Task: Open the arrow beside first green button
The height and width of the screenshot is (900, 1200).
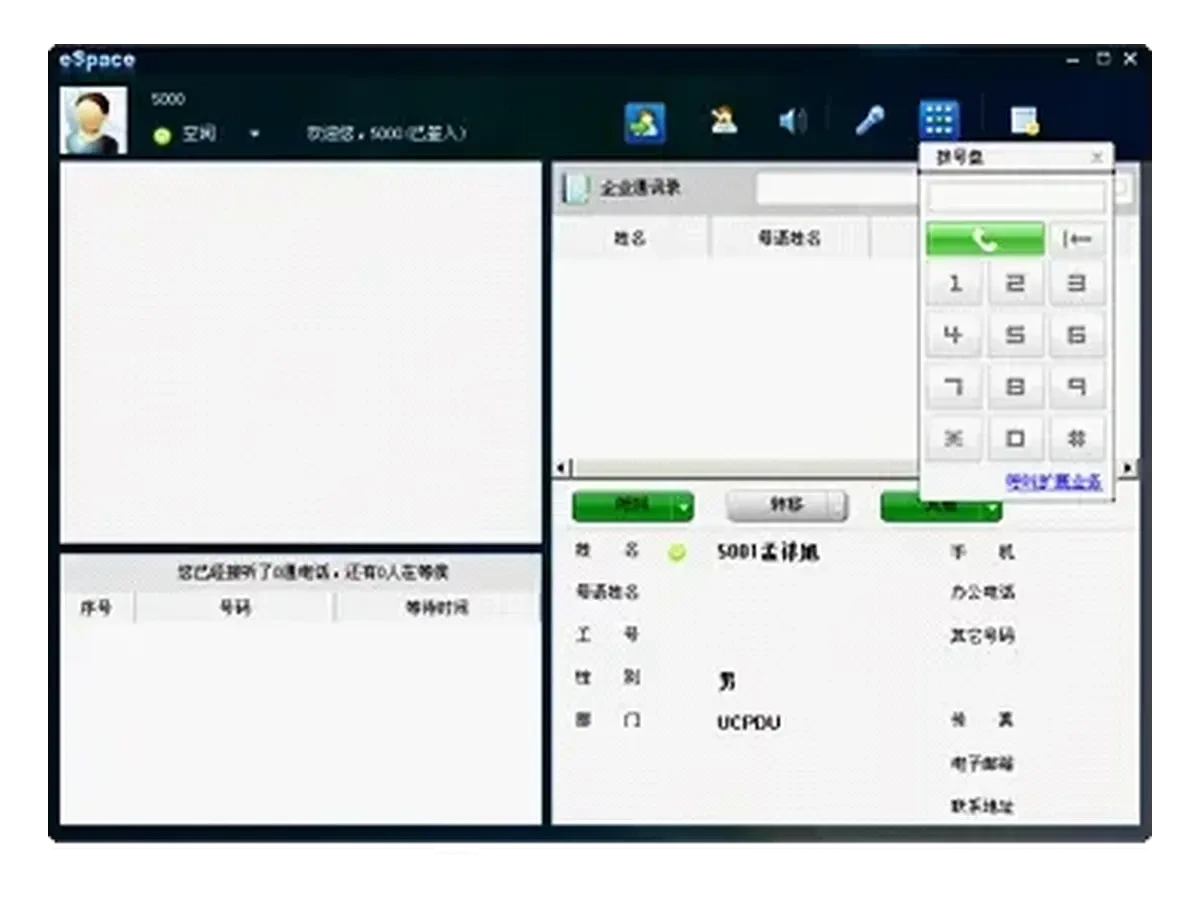Action: (x=683, y=507)
